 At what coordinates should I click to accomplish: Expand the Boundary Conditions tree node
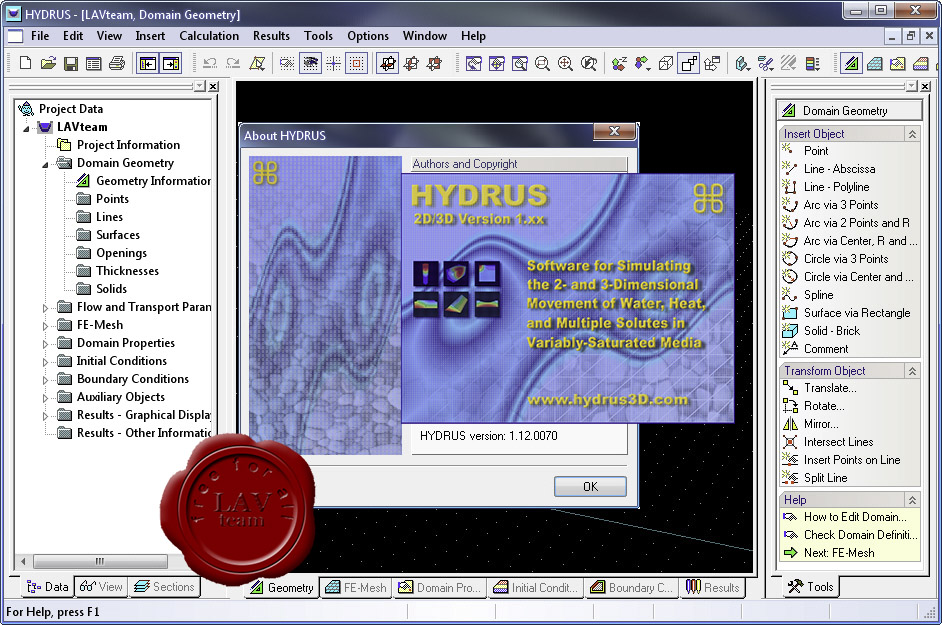pyautogui.click(x=45, y=380)
